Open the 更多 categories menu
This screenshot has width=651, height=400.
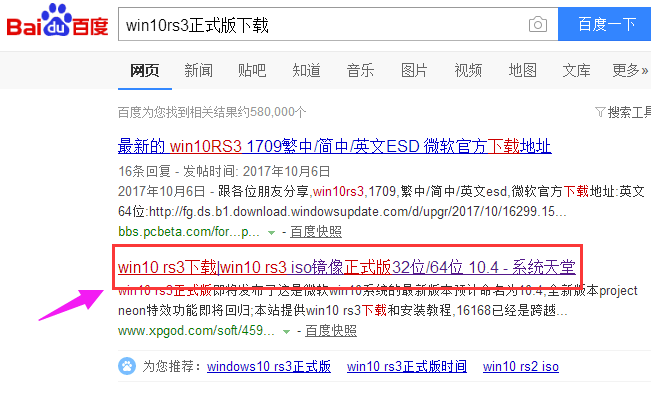(x=629, y=70)
